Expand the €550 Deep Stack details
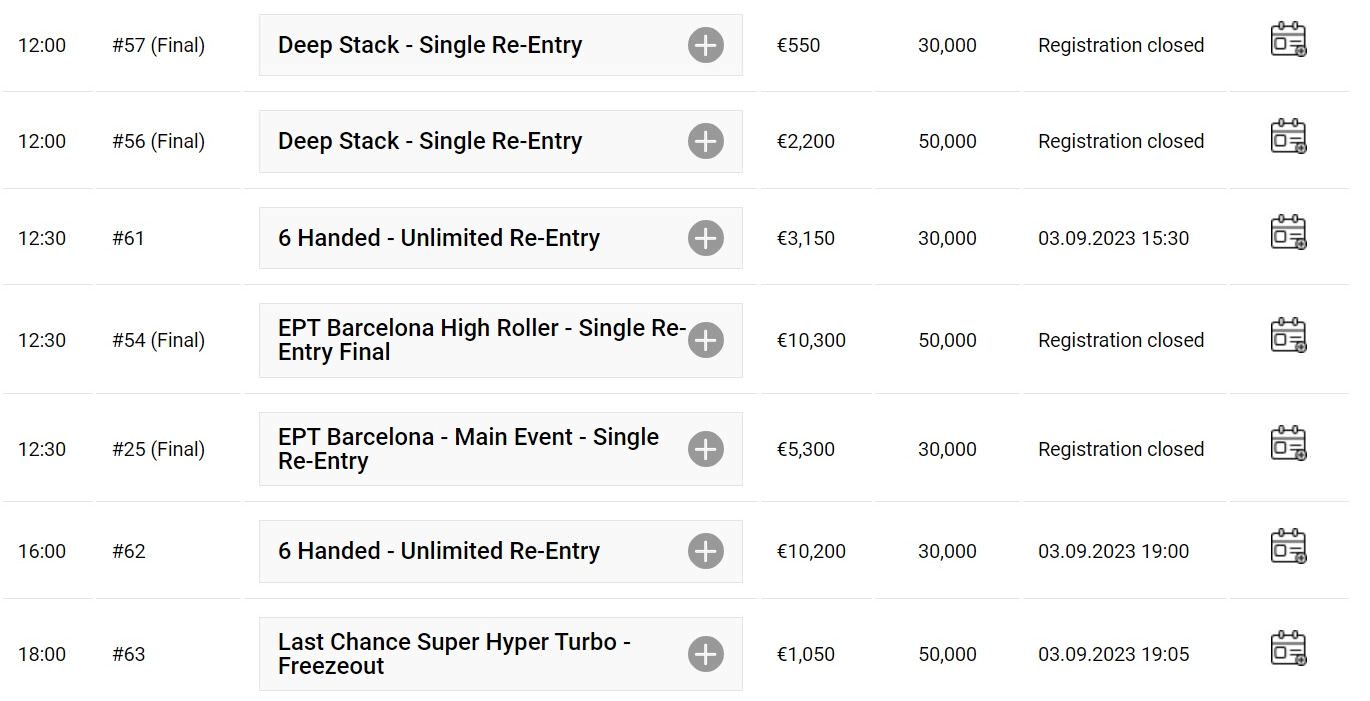Image resolution: width=1370 pixels, height=701 pixels. coord(705,45)
